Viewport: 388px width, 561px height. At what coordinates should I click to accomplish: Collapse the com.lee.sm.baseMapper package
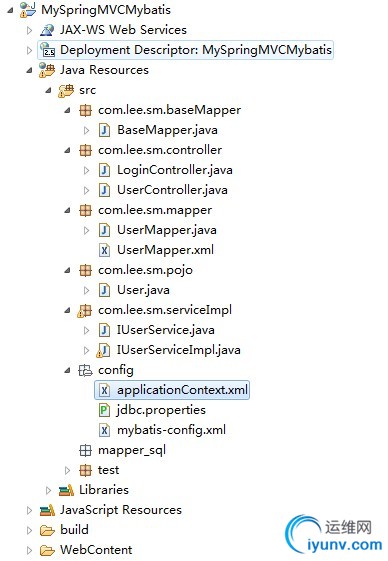coord(67,111)
